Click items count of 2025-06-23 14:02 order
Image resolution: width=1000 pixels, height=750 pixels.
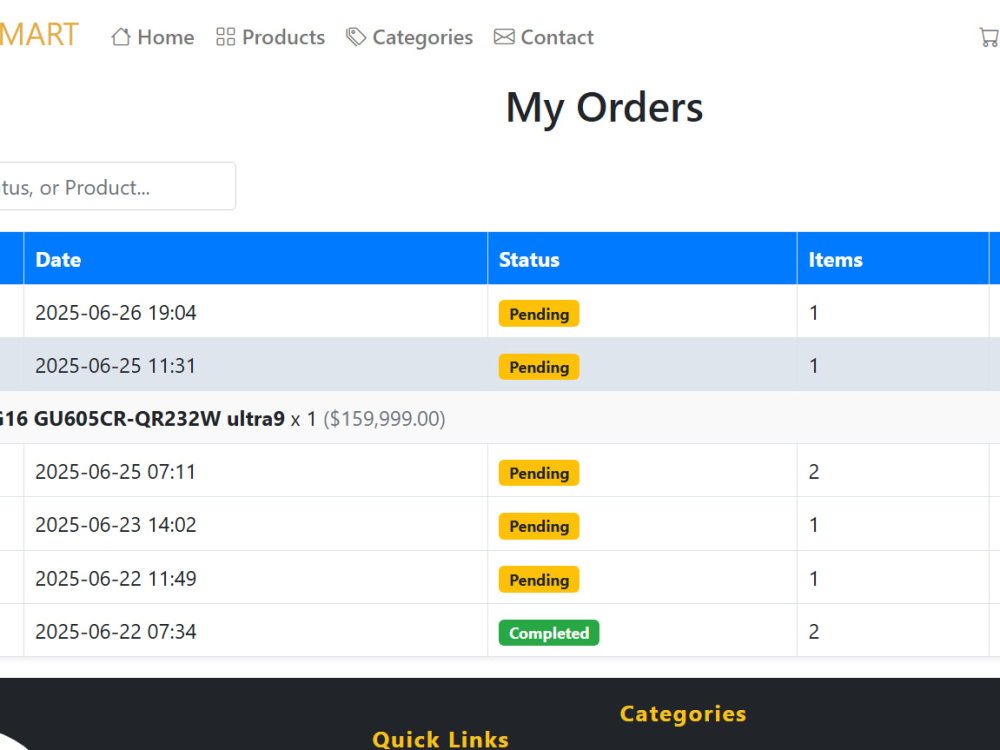814,524
